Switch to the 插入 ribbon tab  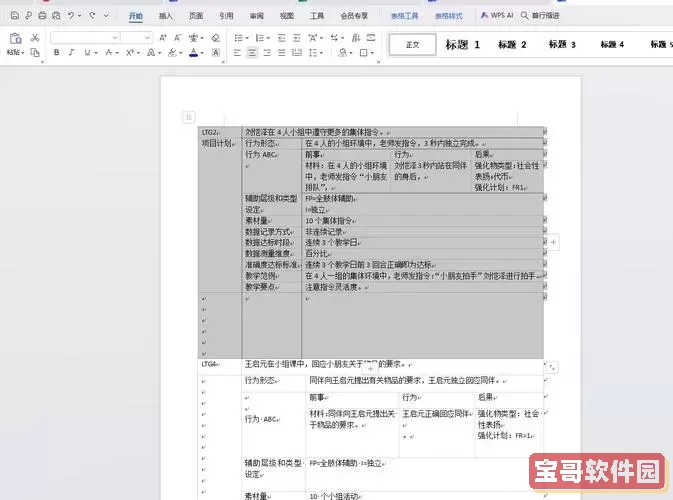[165, 16]
